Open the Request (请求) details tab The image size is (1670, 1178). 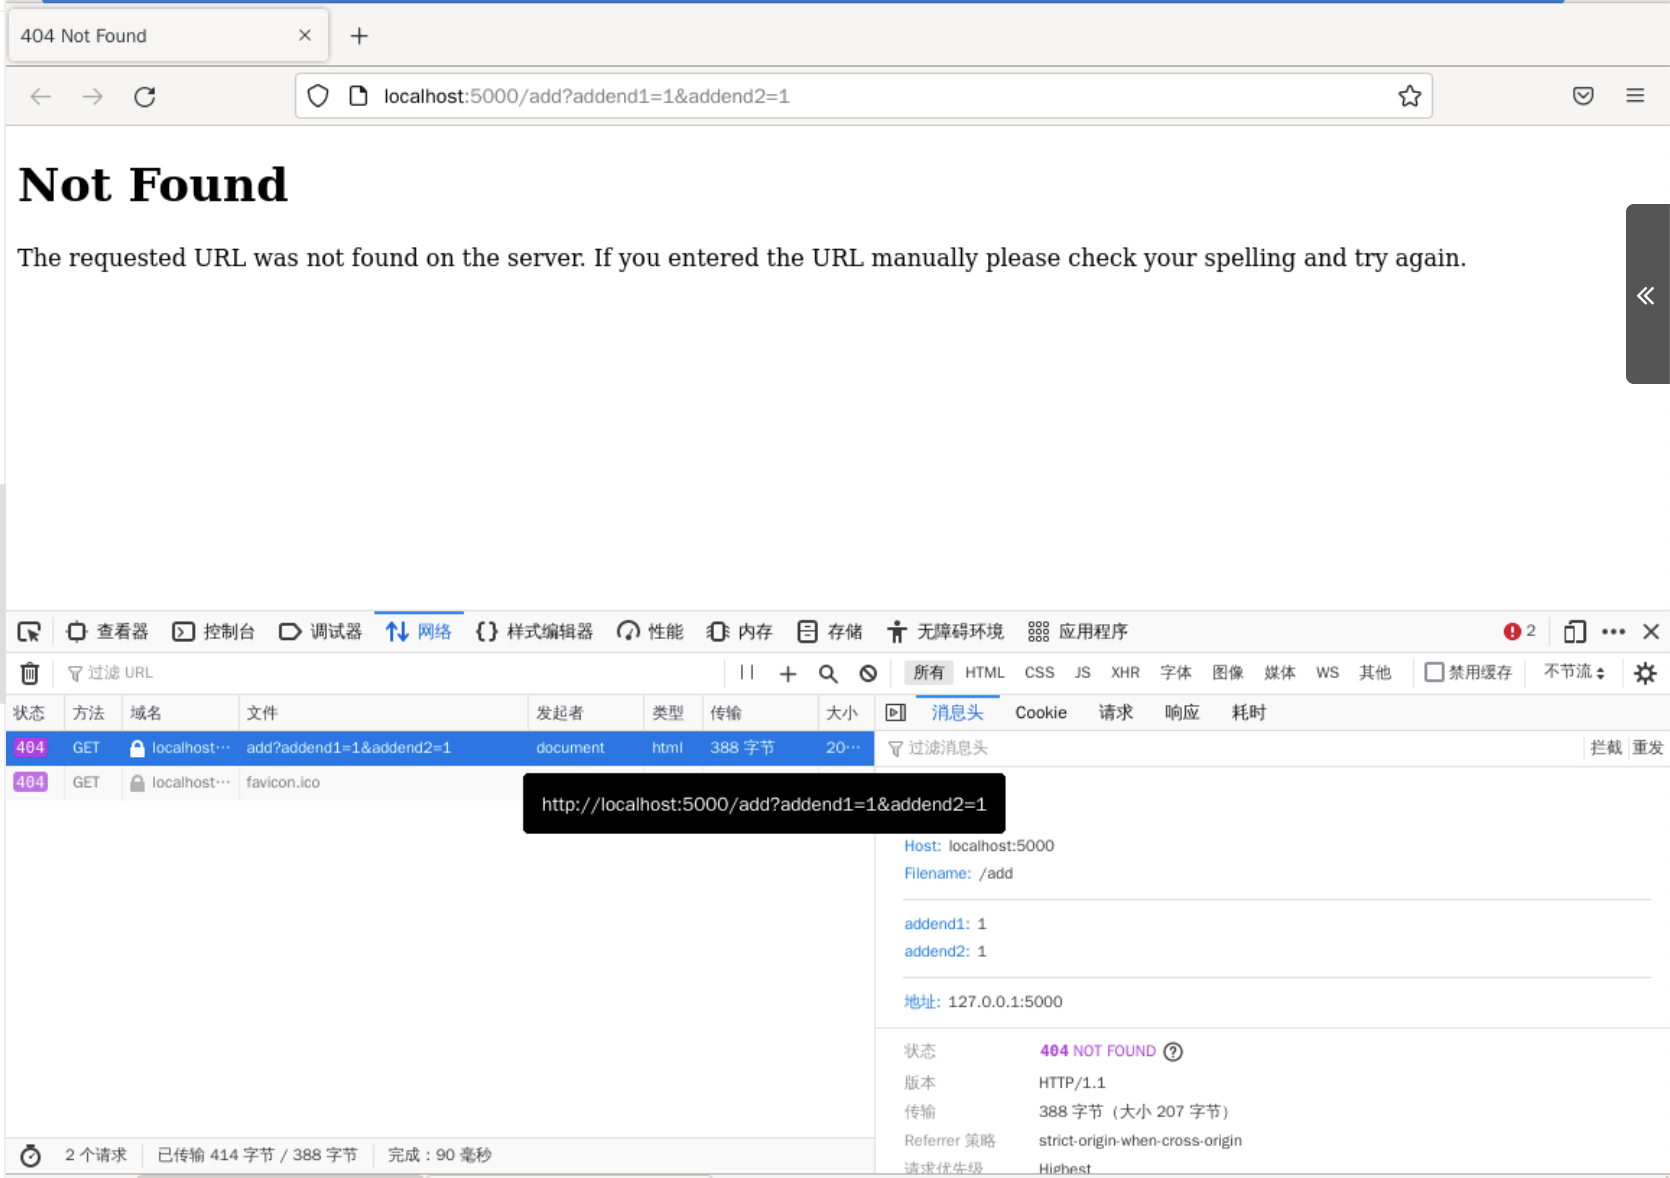tap(1116, 713)
